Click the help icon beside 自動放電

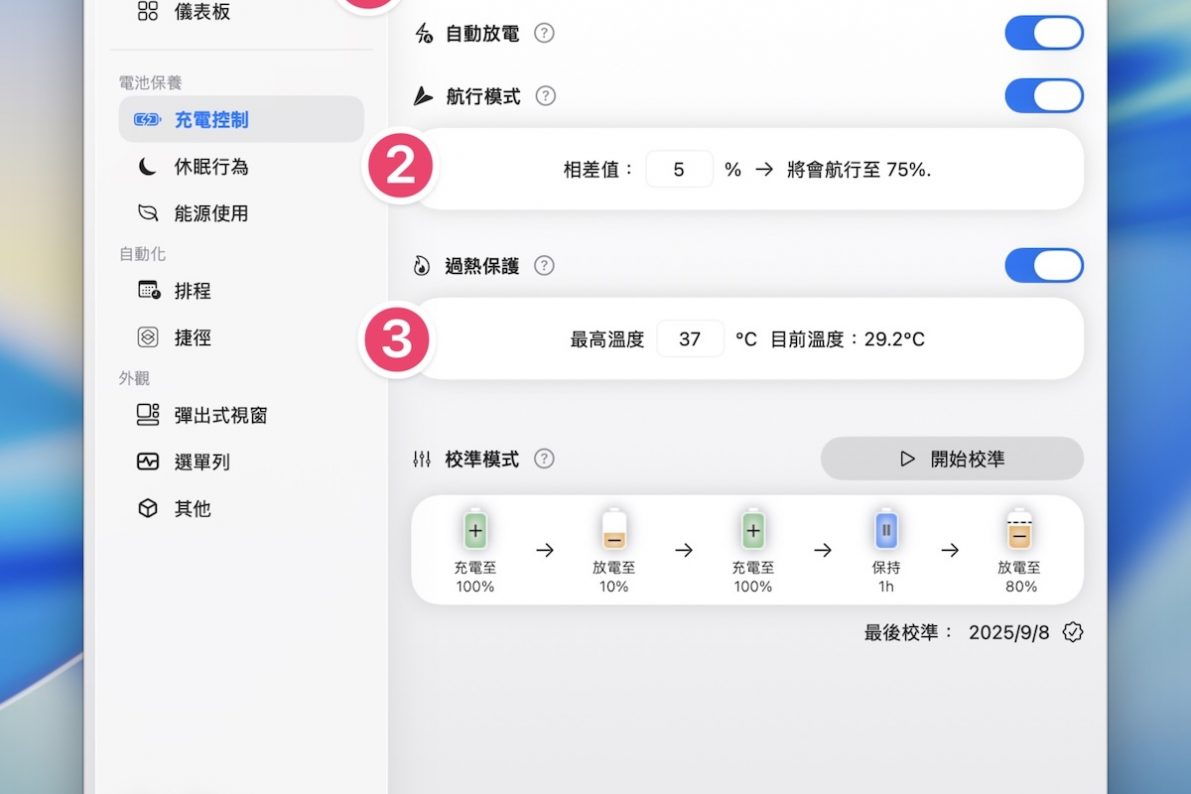[x=544, y=33]
